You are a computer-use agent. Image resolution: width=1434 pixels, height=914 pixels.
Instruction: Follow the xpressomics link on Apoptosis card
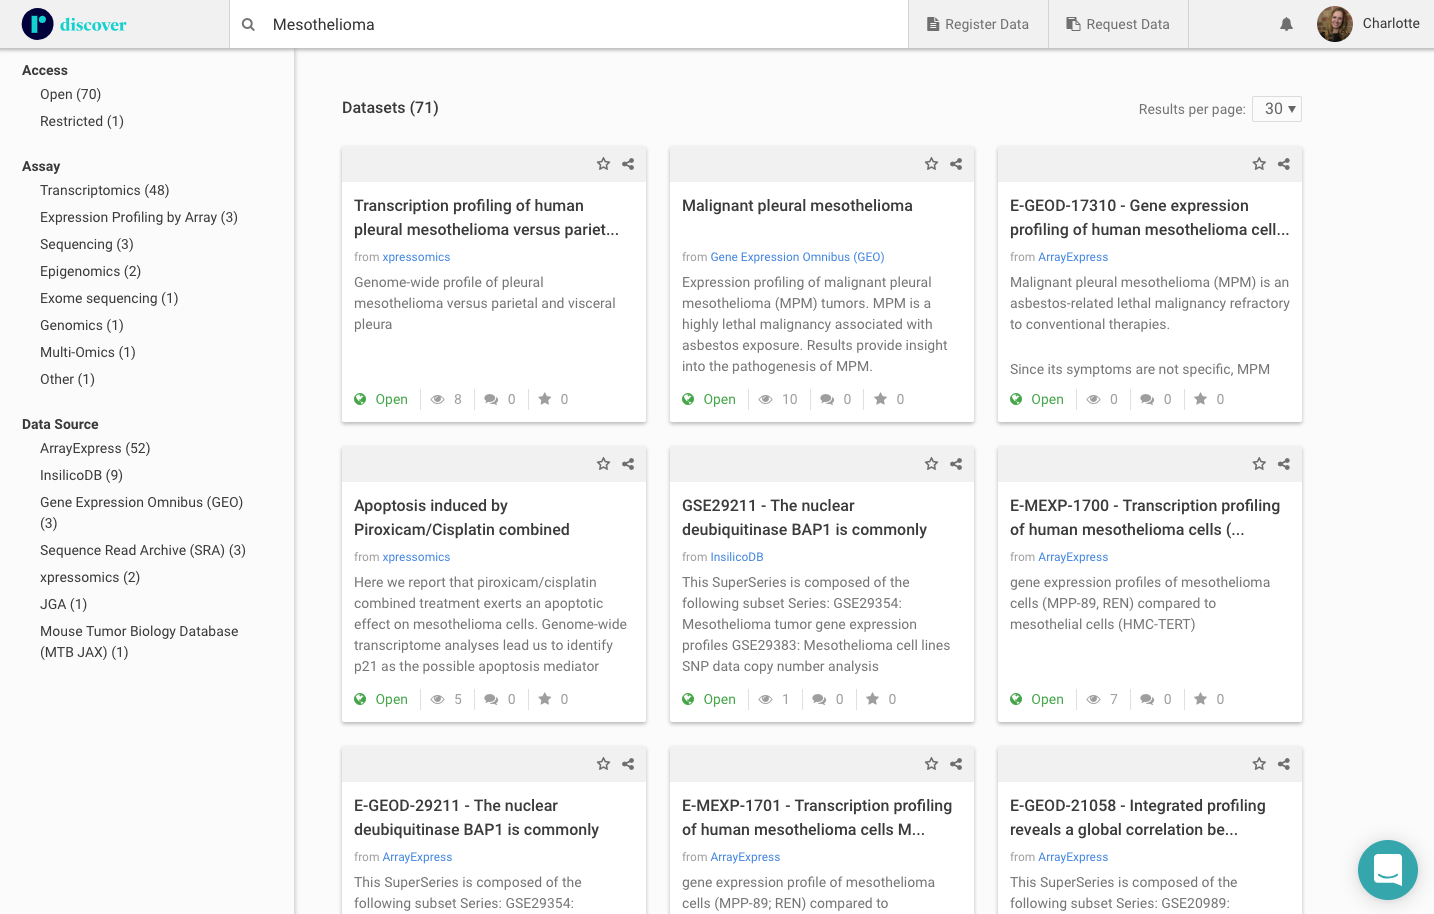416,557
